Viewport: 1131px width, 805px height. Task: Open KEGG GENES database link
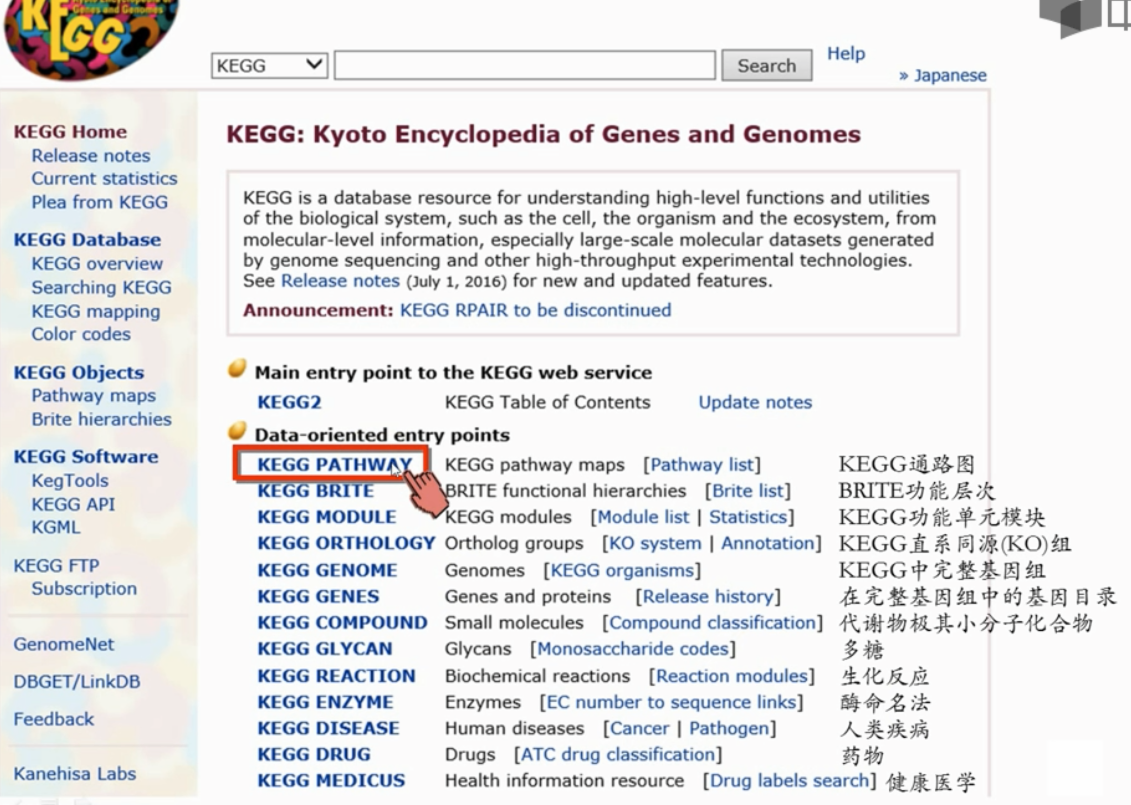318,597
